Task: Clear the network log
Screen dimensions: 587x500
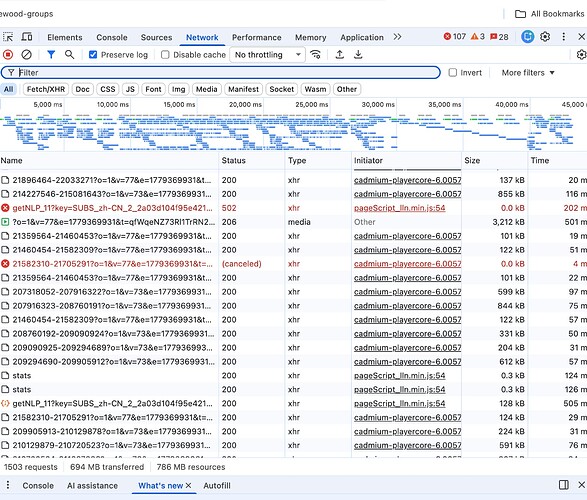Action: coord(26,55)
